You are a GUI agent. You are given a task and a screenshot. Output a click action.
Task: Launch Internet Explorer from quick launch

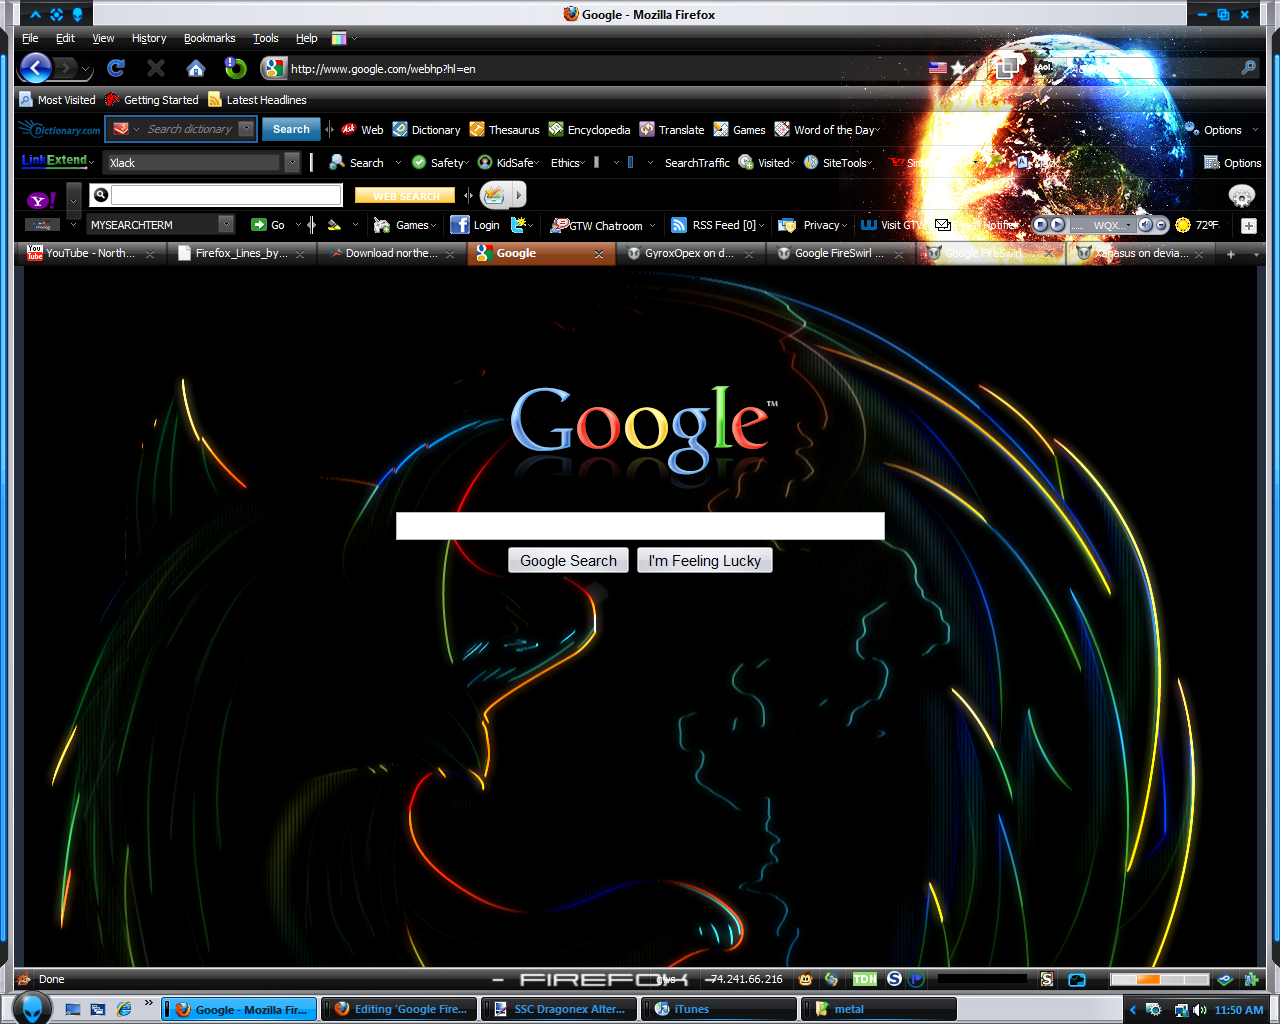point(124,1009)
